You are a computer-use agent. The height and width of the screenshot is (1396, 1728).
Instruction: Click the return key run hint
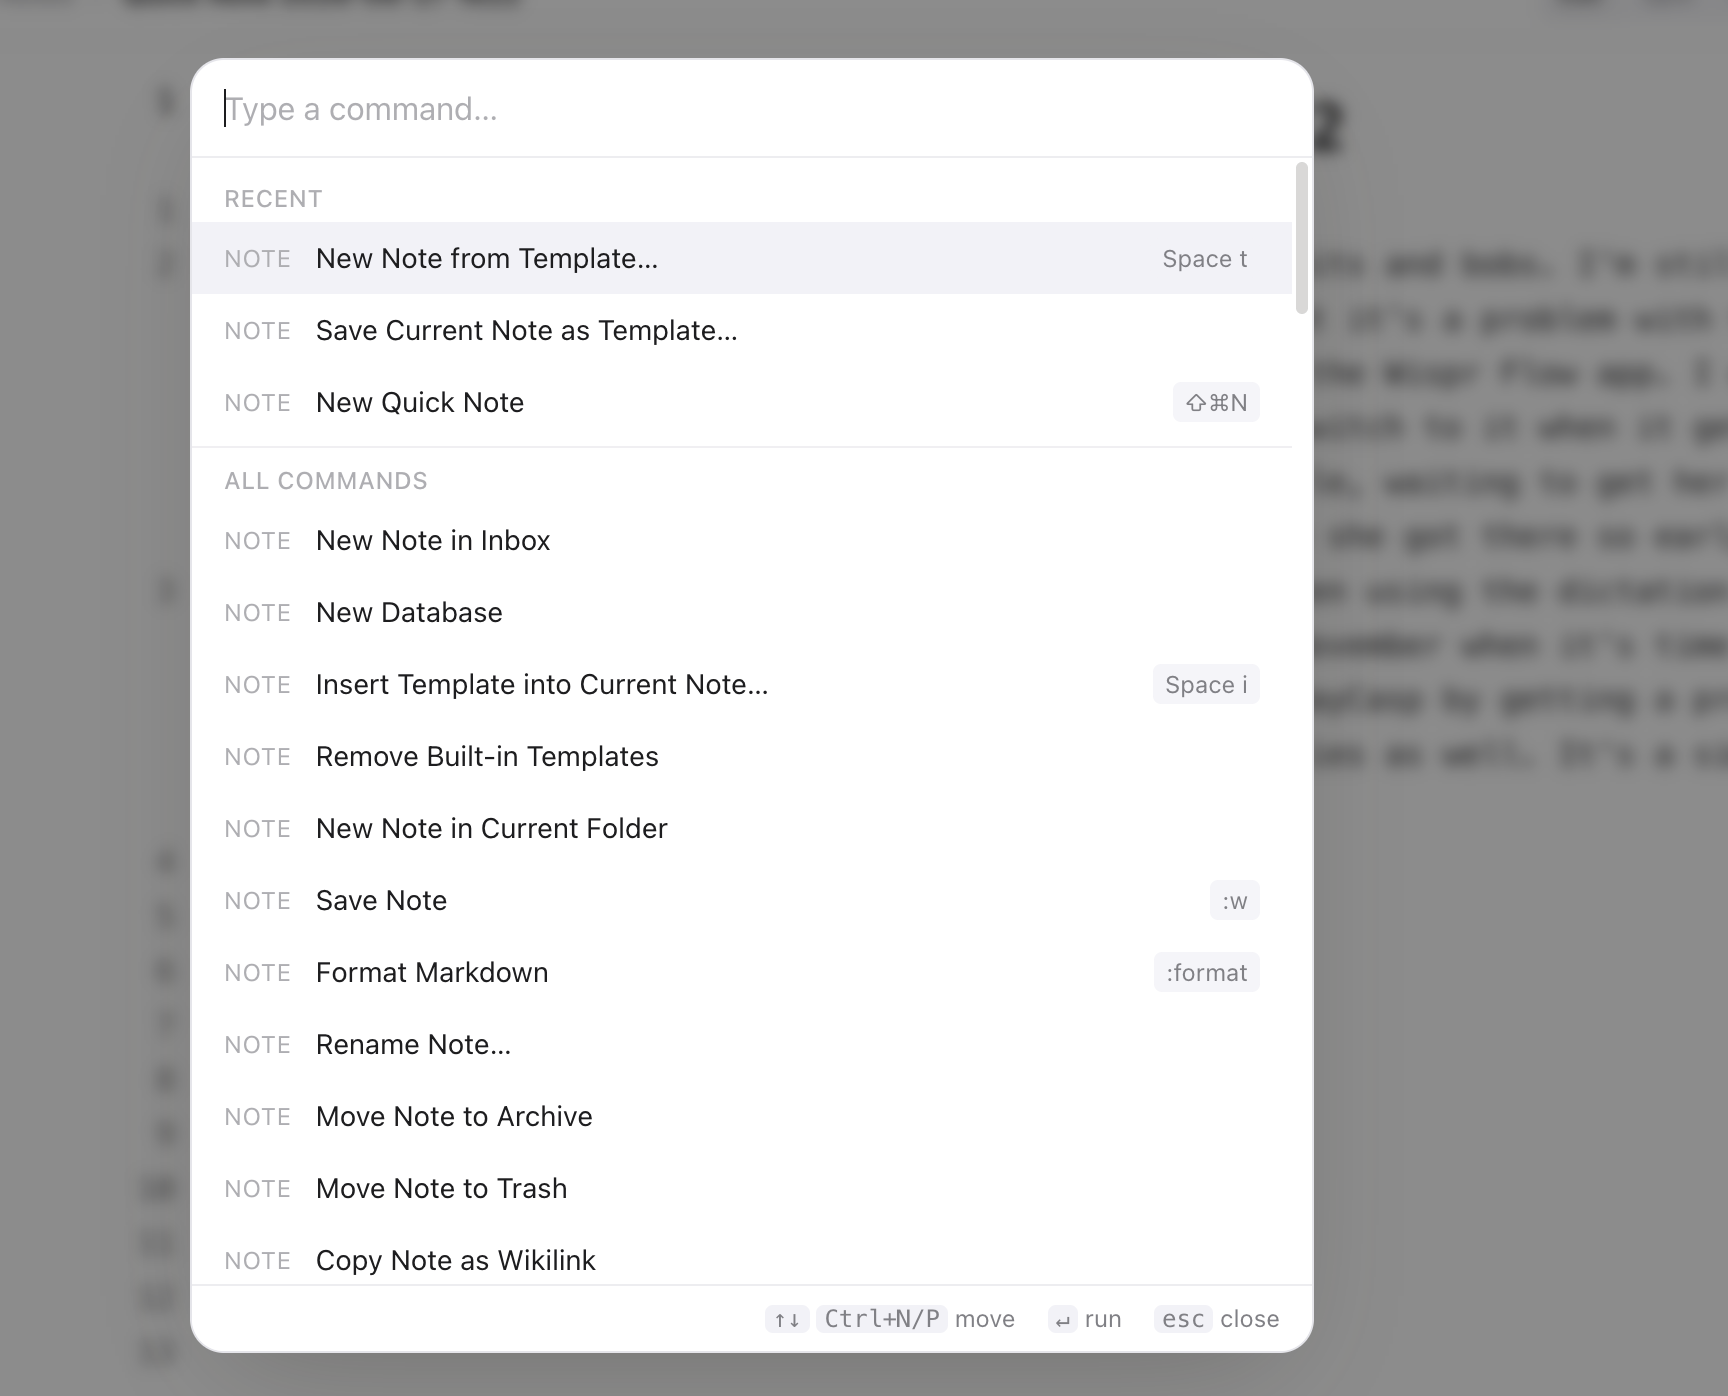click(x=1062, y=1320)
